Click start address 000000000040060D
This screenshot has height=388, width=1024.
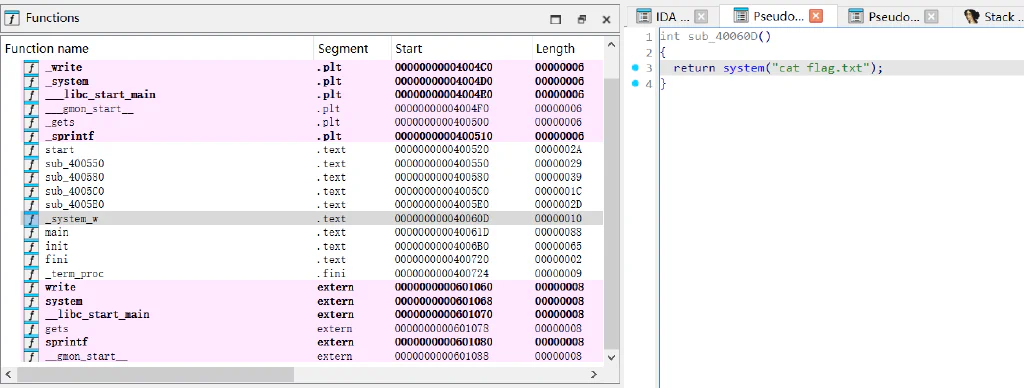(x=443, y=218)
